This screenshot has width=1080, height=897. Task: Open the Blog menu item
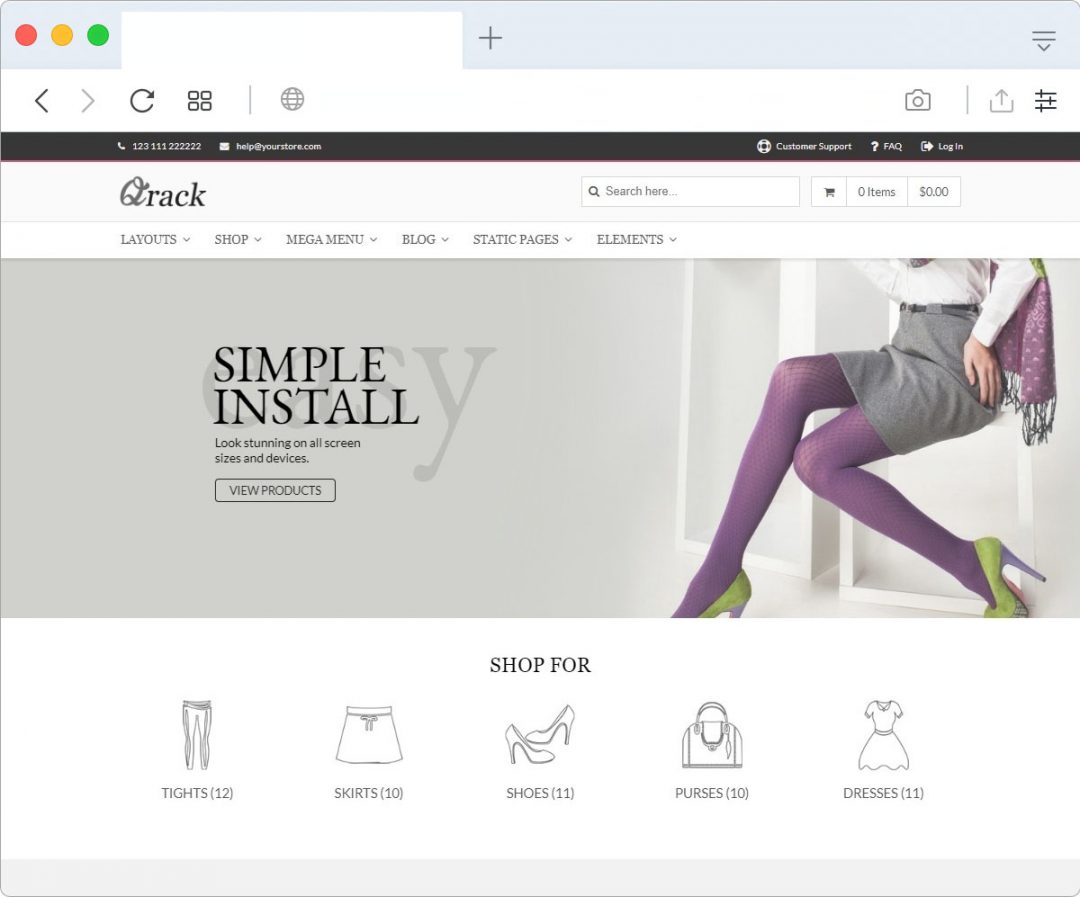click(x=425, y=239)
